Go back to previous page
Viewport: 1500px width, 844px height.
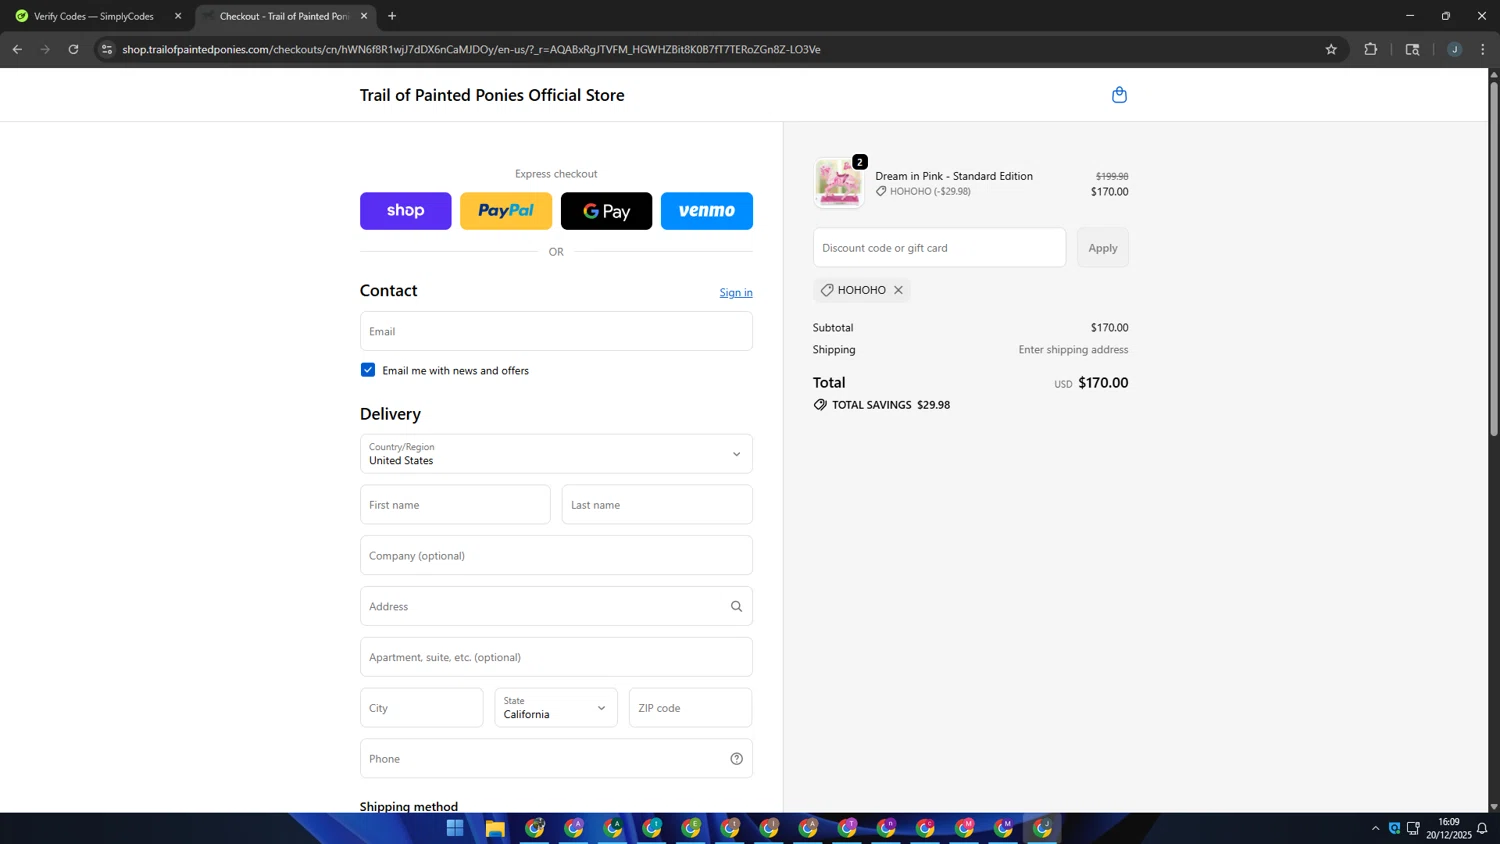coord(17,49)
